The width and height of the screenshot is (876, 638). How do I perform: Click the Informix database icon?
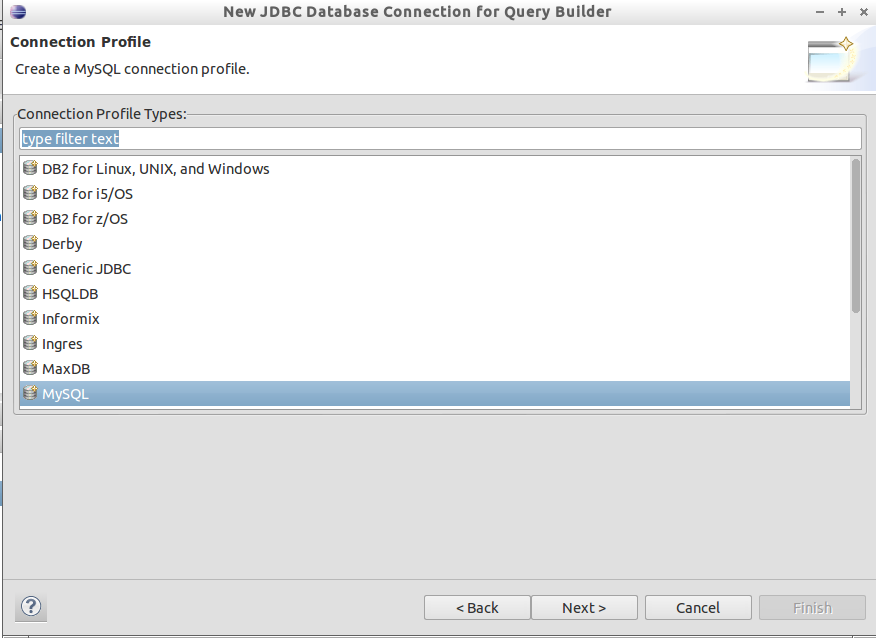[x=30, y=318]
